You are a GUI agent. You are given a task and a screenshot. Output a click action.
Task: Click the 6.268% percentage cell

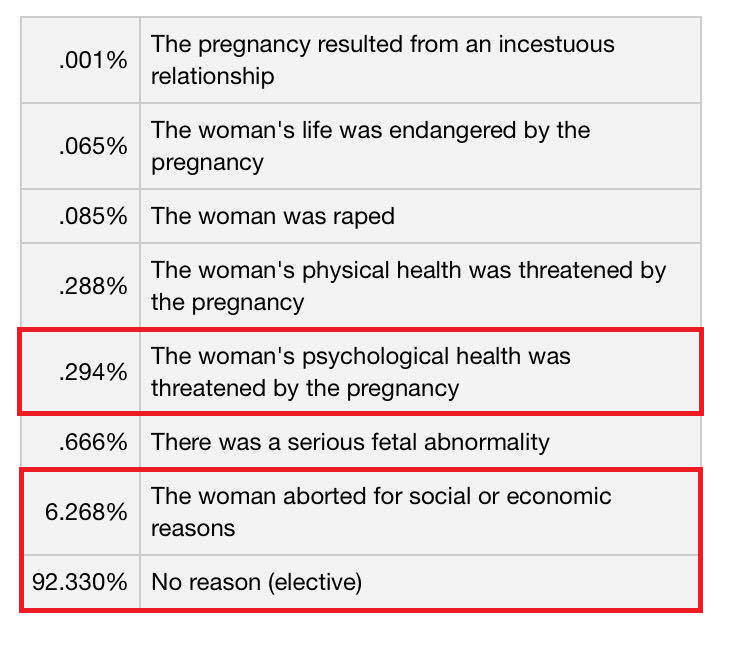(x=81, y=512)
